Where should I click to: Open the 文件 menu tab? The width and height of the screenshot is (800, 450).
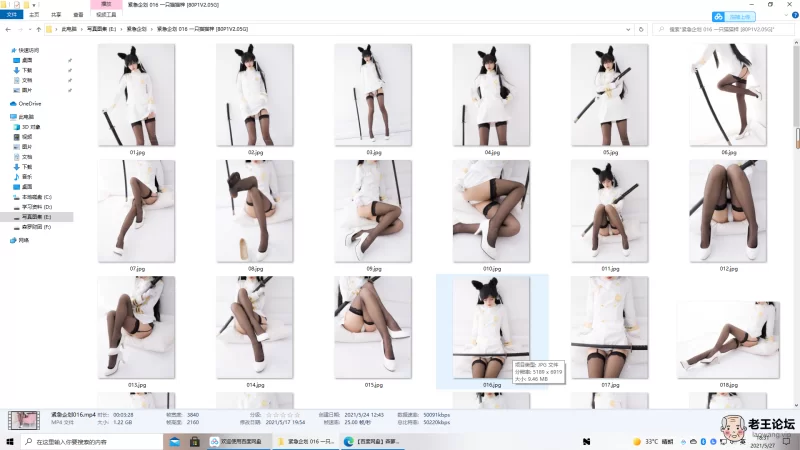tap(12, 15)
